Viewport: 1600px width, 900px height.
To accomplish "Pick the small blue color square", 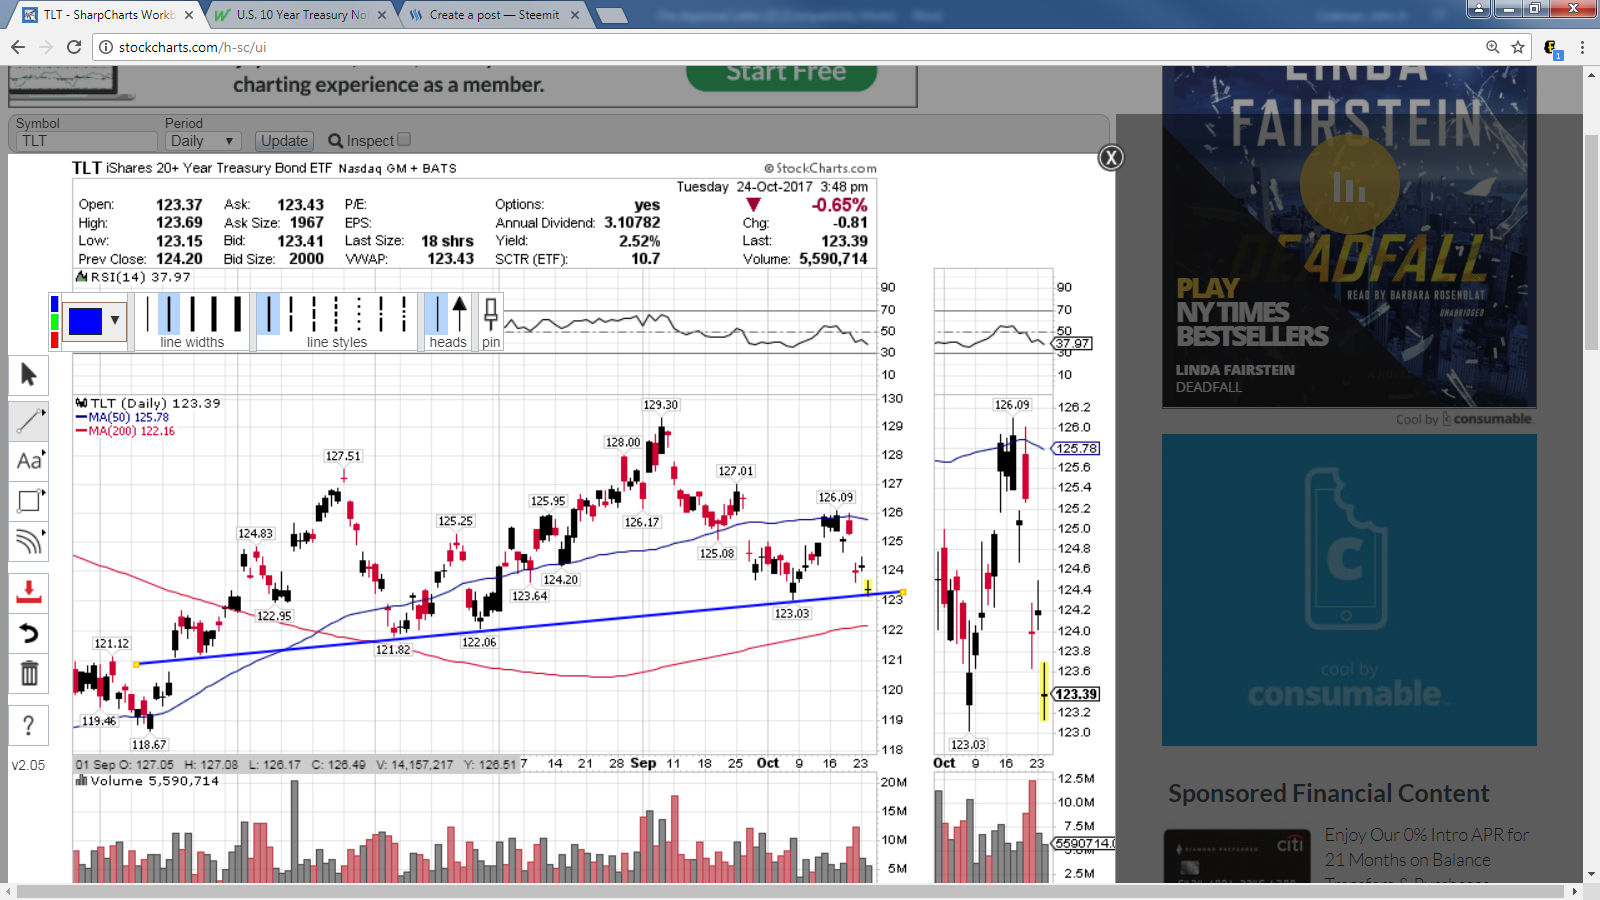I will 54,304.
